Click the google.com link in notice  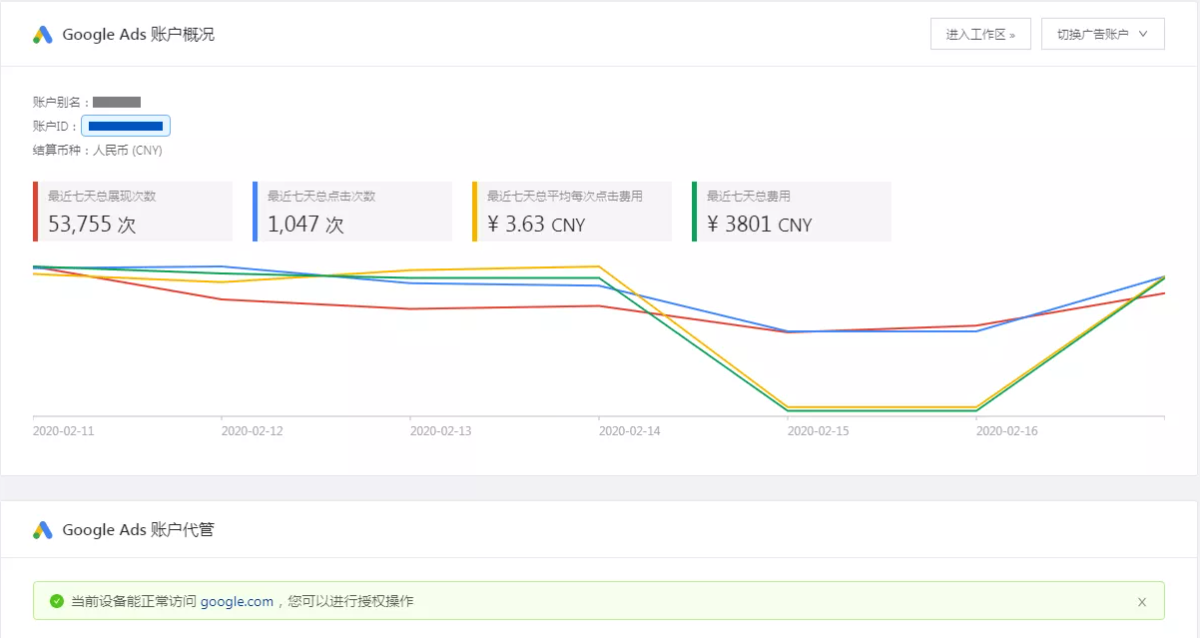tap(237, 602)
